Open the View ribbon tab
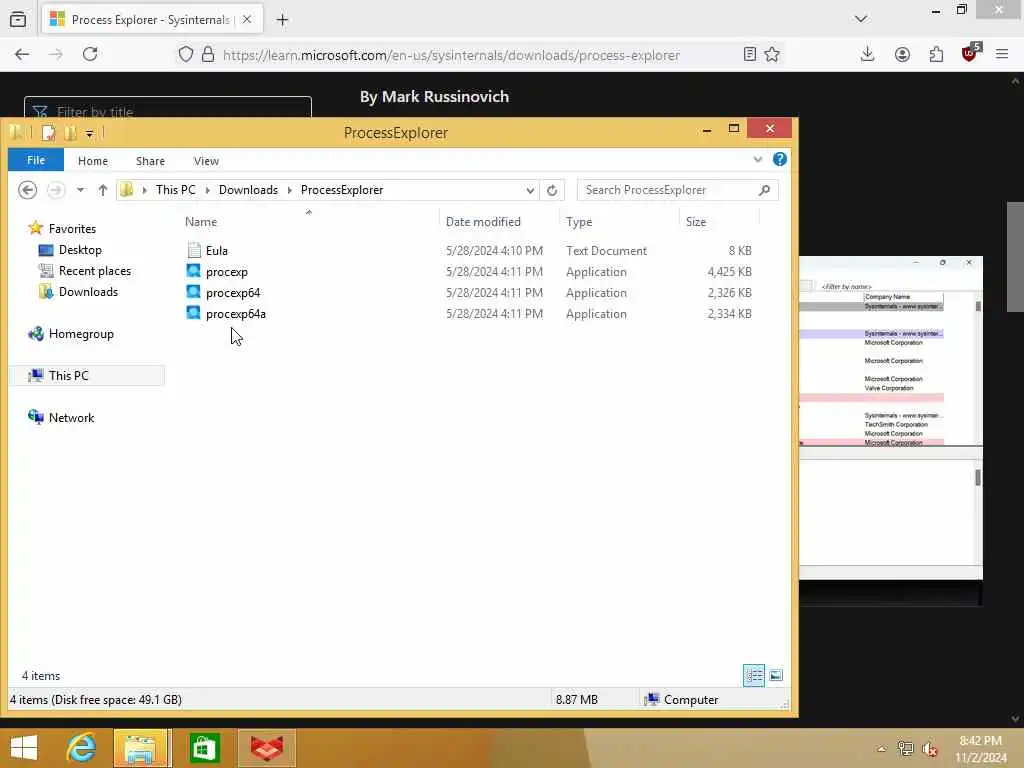 [206, 161]
